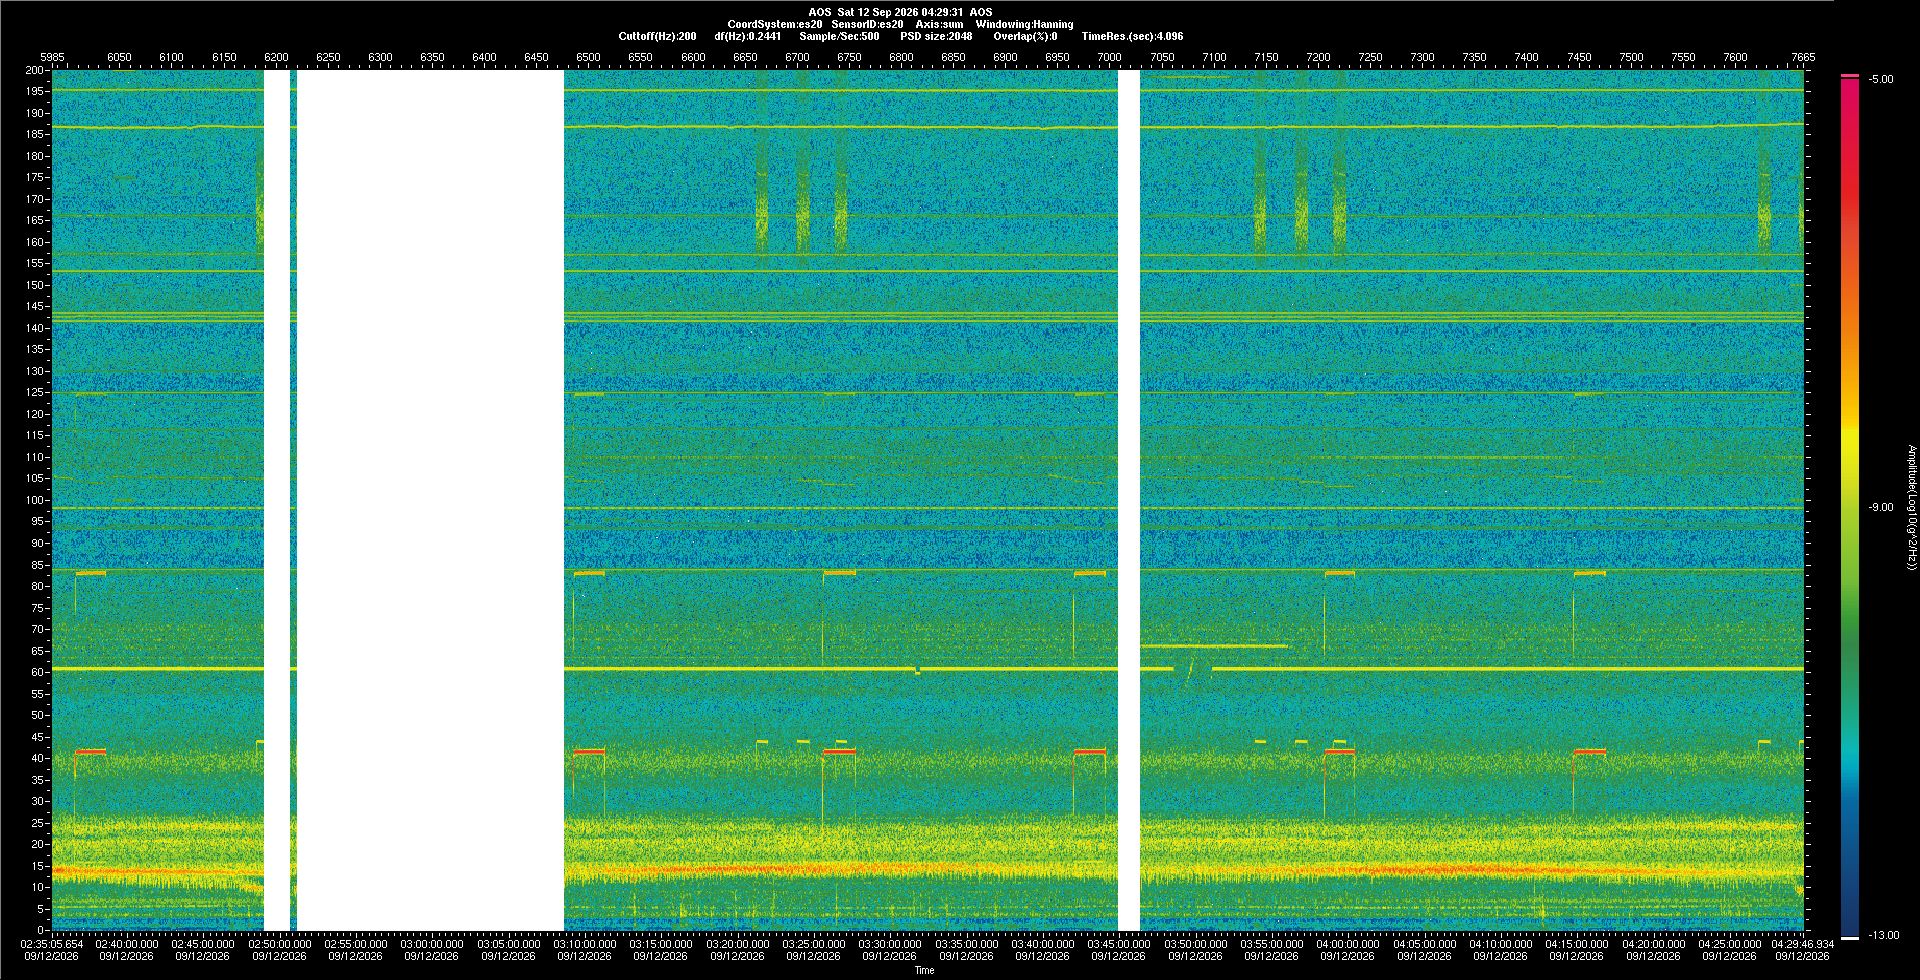
Task: Click the Time axis title below the plot
Action: pos(924,970)
